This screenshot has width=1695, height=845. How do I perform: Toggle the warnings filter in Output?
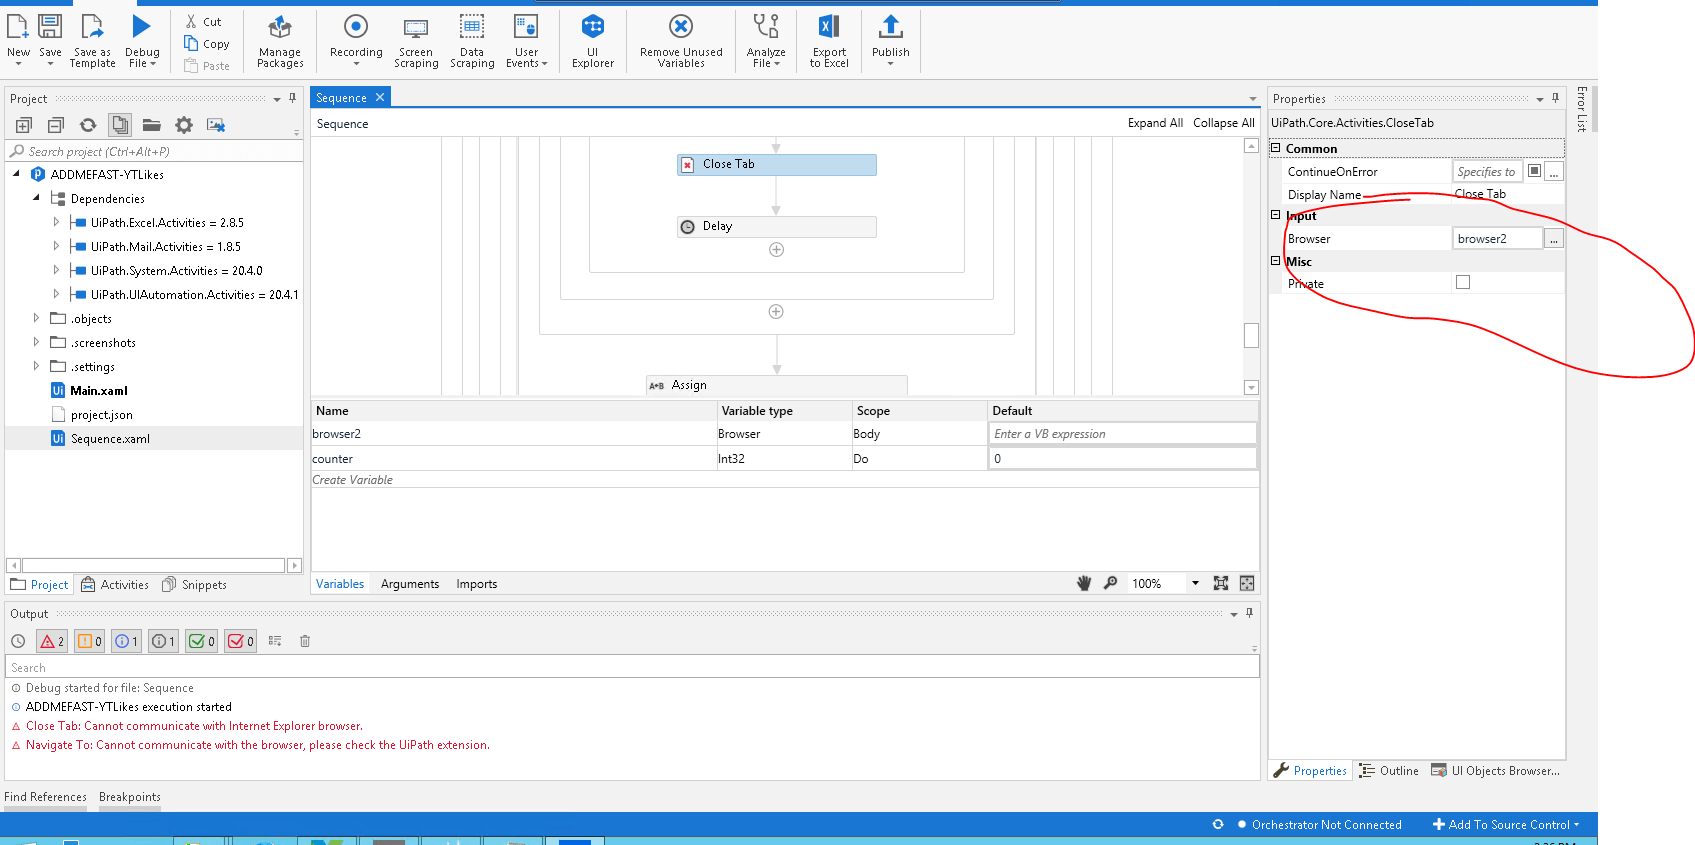[89, 641]
